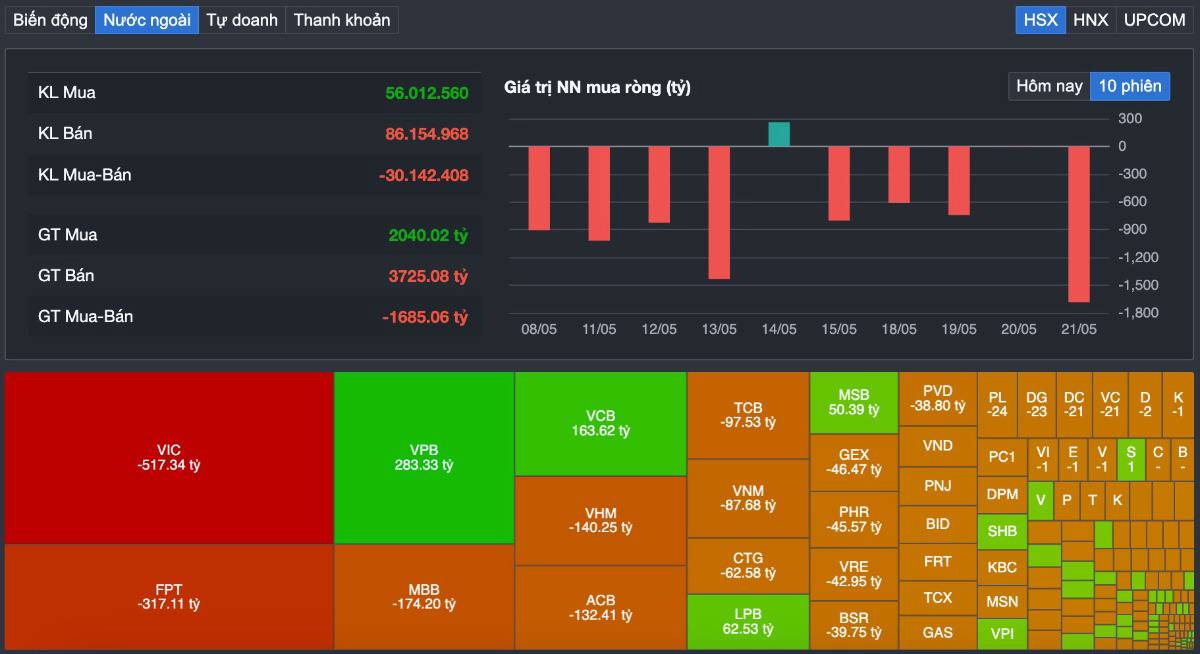Select the PVD -38.80 tỷ tile

click(x=938, y=399)
